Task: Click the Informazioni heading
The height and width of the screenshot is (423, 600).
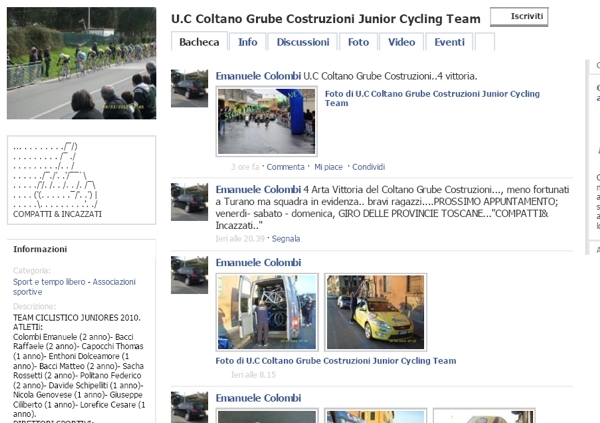Action: [x=40, y=249]
